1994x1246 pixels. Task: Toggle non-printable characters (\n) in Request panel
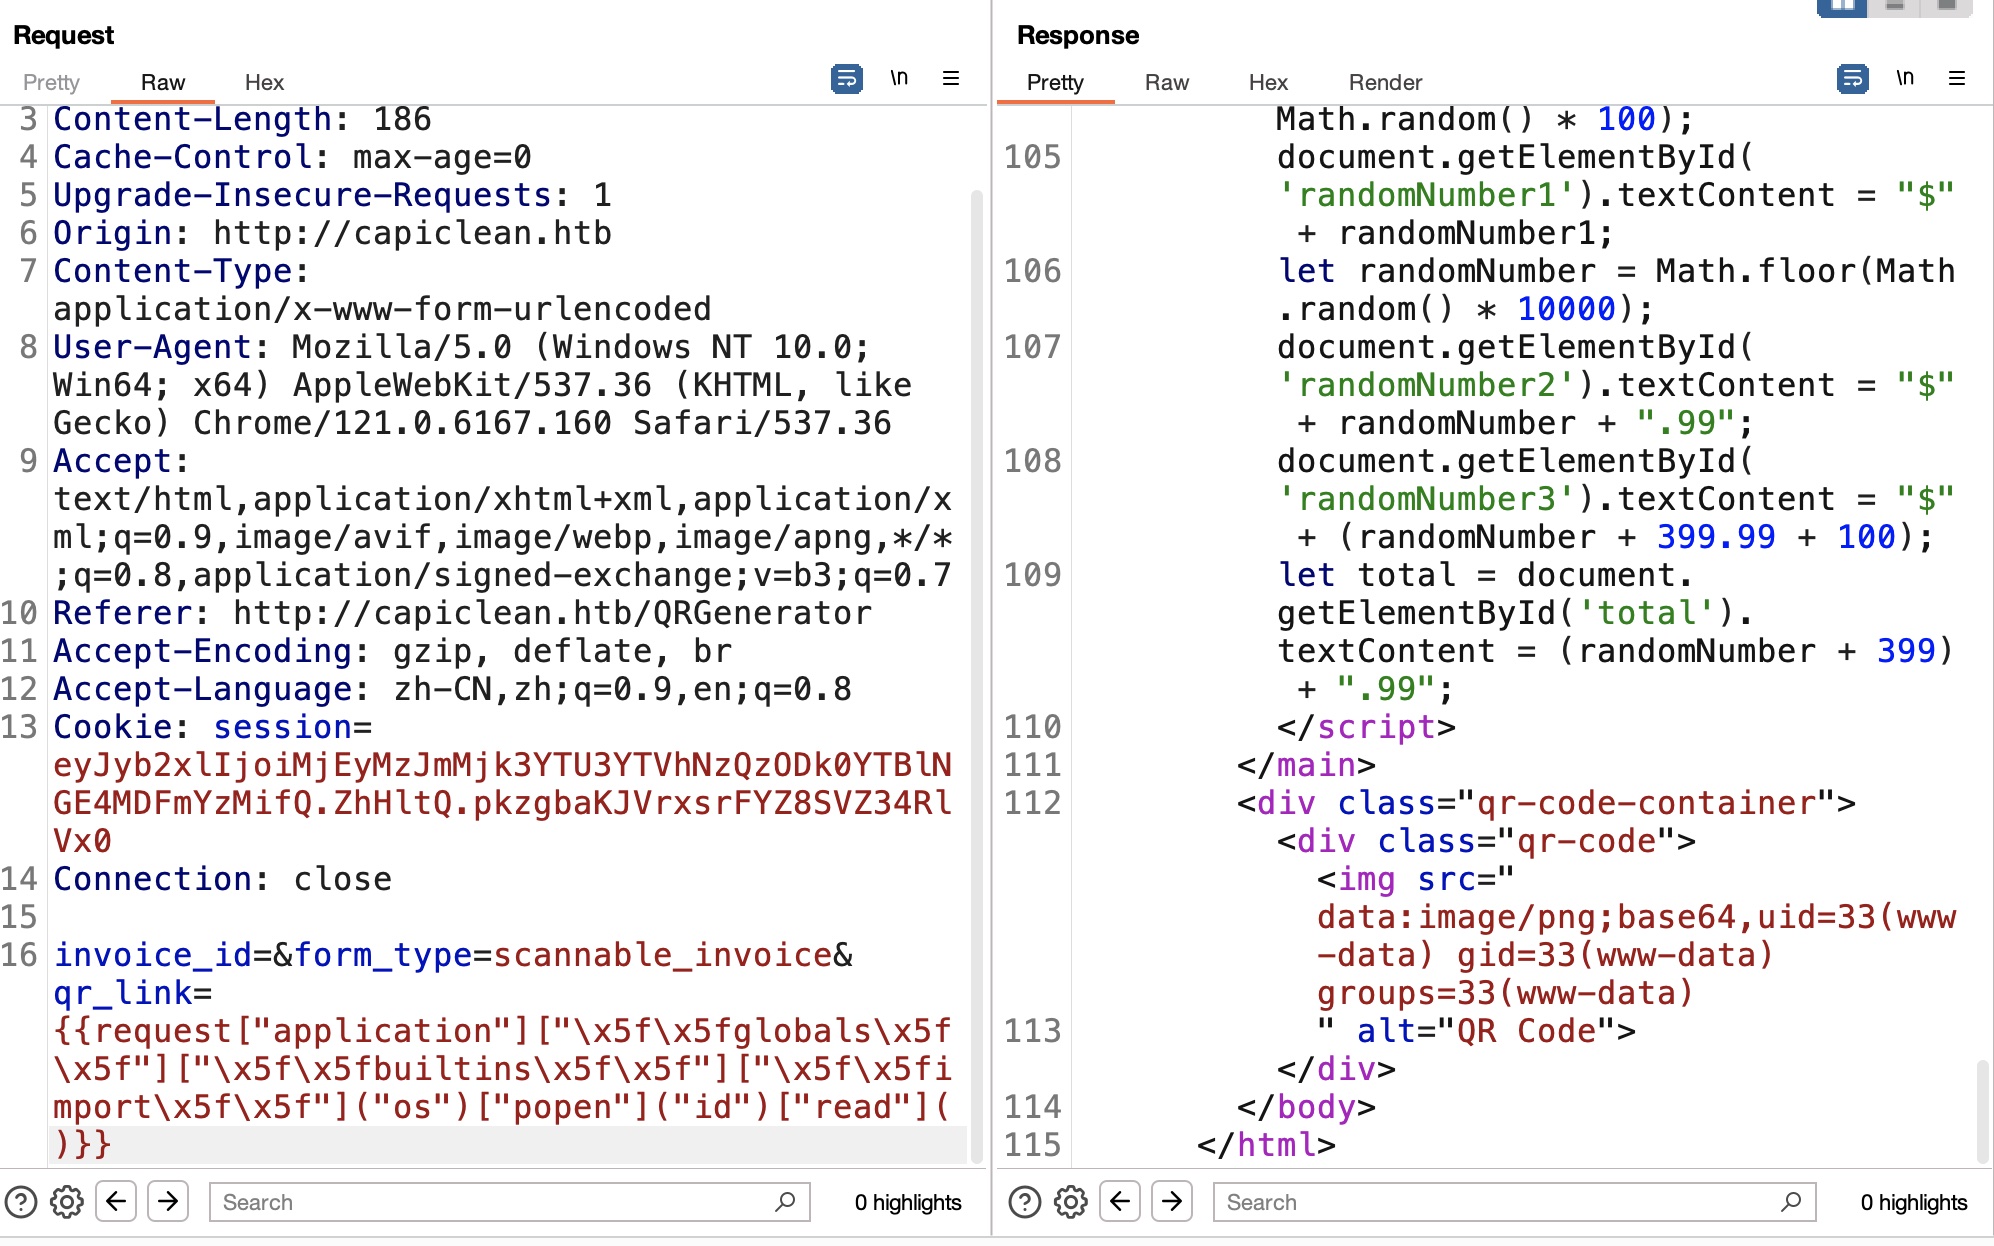click(x=899, y=78)
